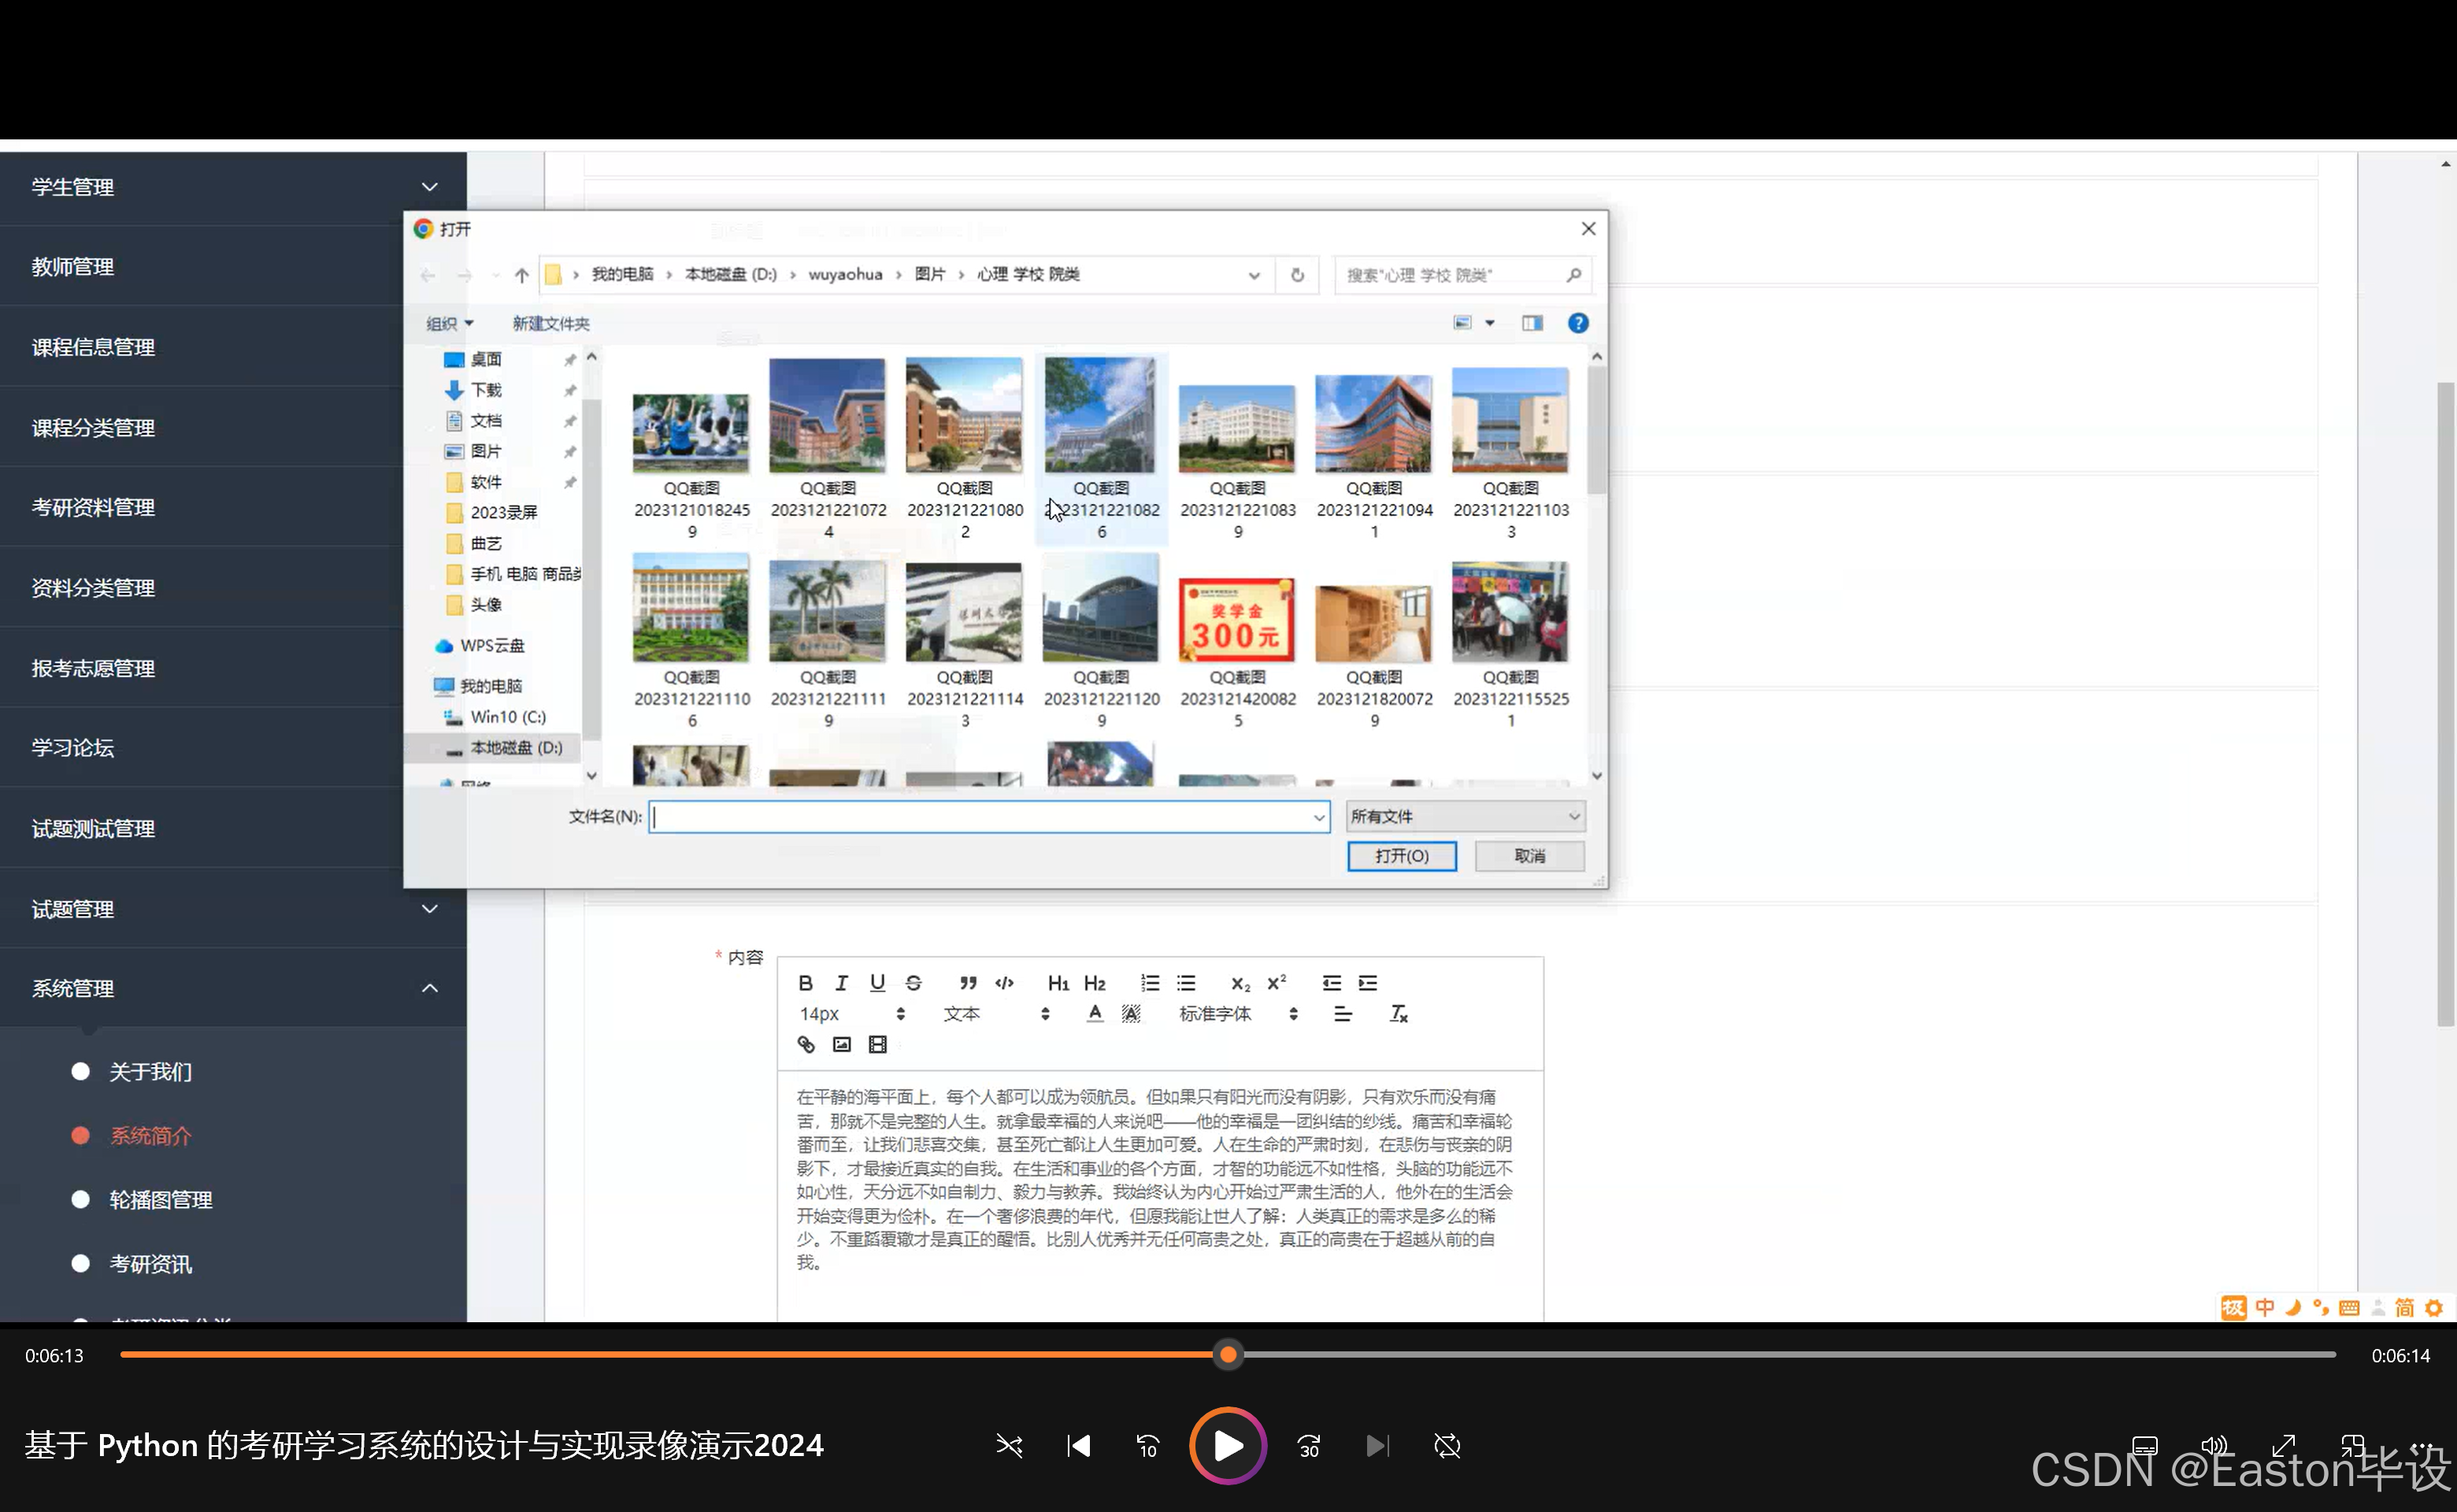Toggle the shuffle playback icon

pyautogui.click(x=1009, y=1446)
